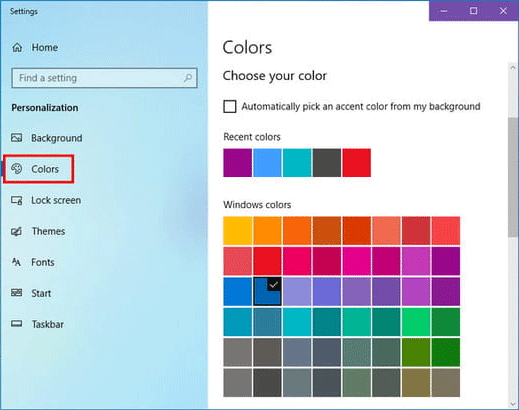Select purple swatch ending second row
The width and height of the screenshot is (519, 410).
(446, 261)
